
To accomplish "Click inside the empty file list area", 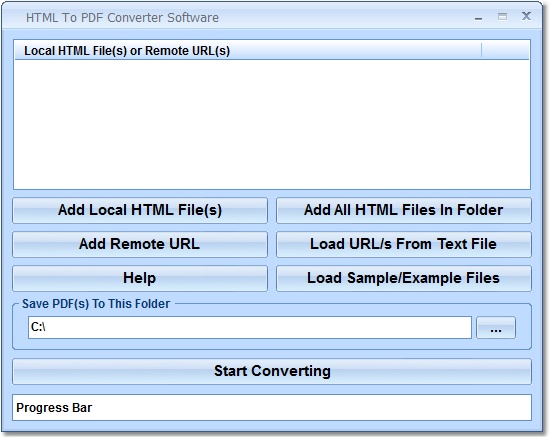I will pyautogui.click(x=272, y=124).
